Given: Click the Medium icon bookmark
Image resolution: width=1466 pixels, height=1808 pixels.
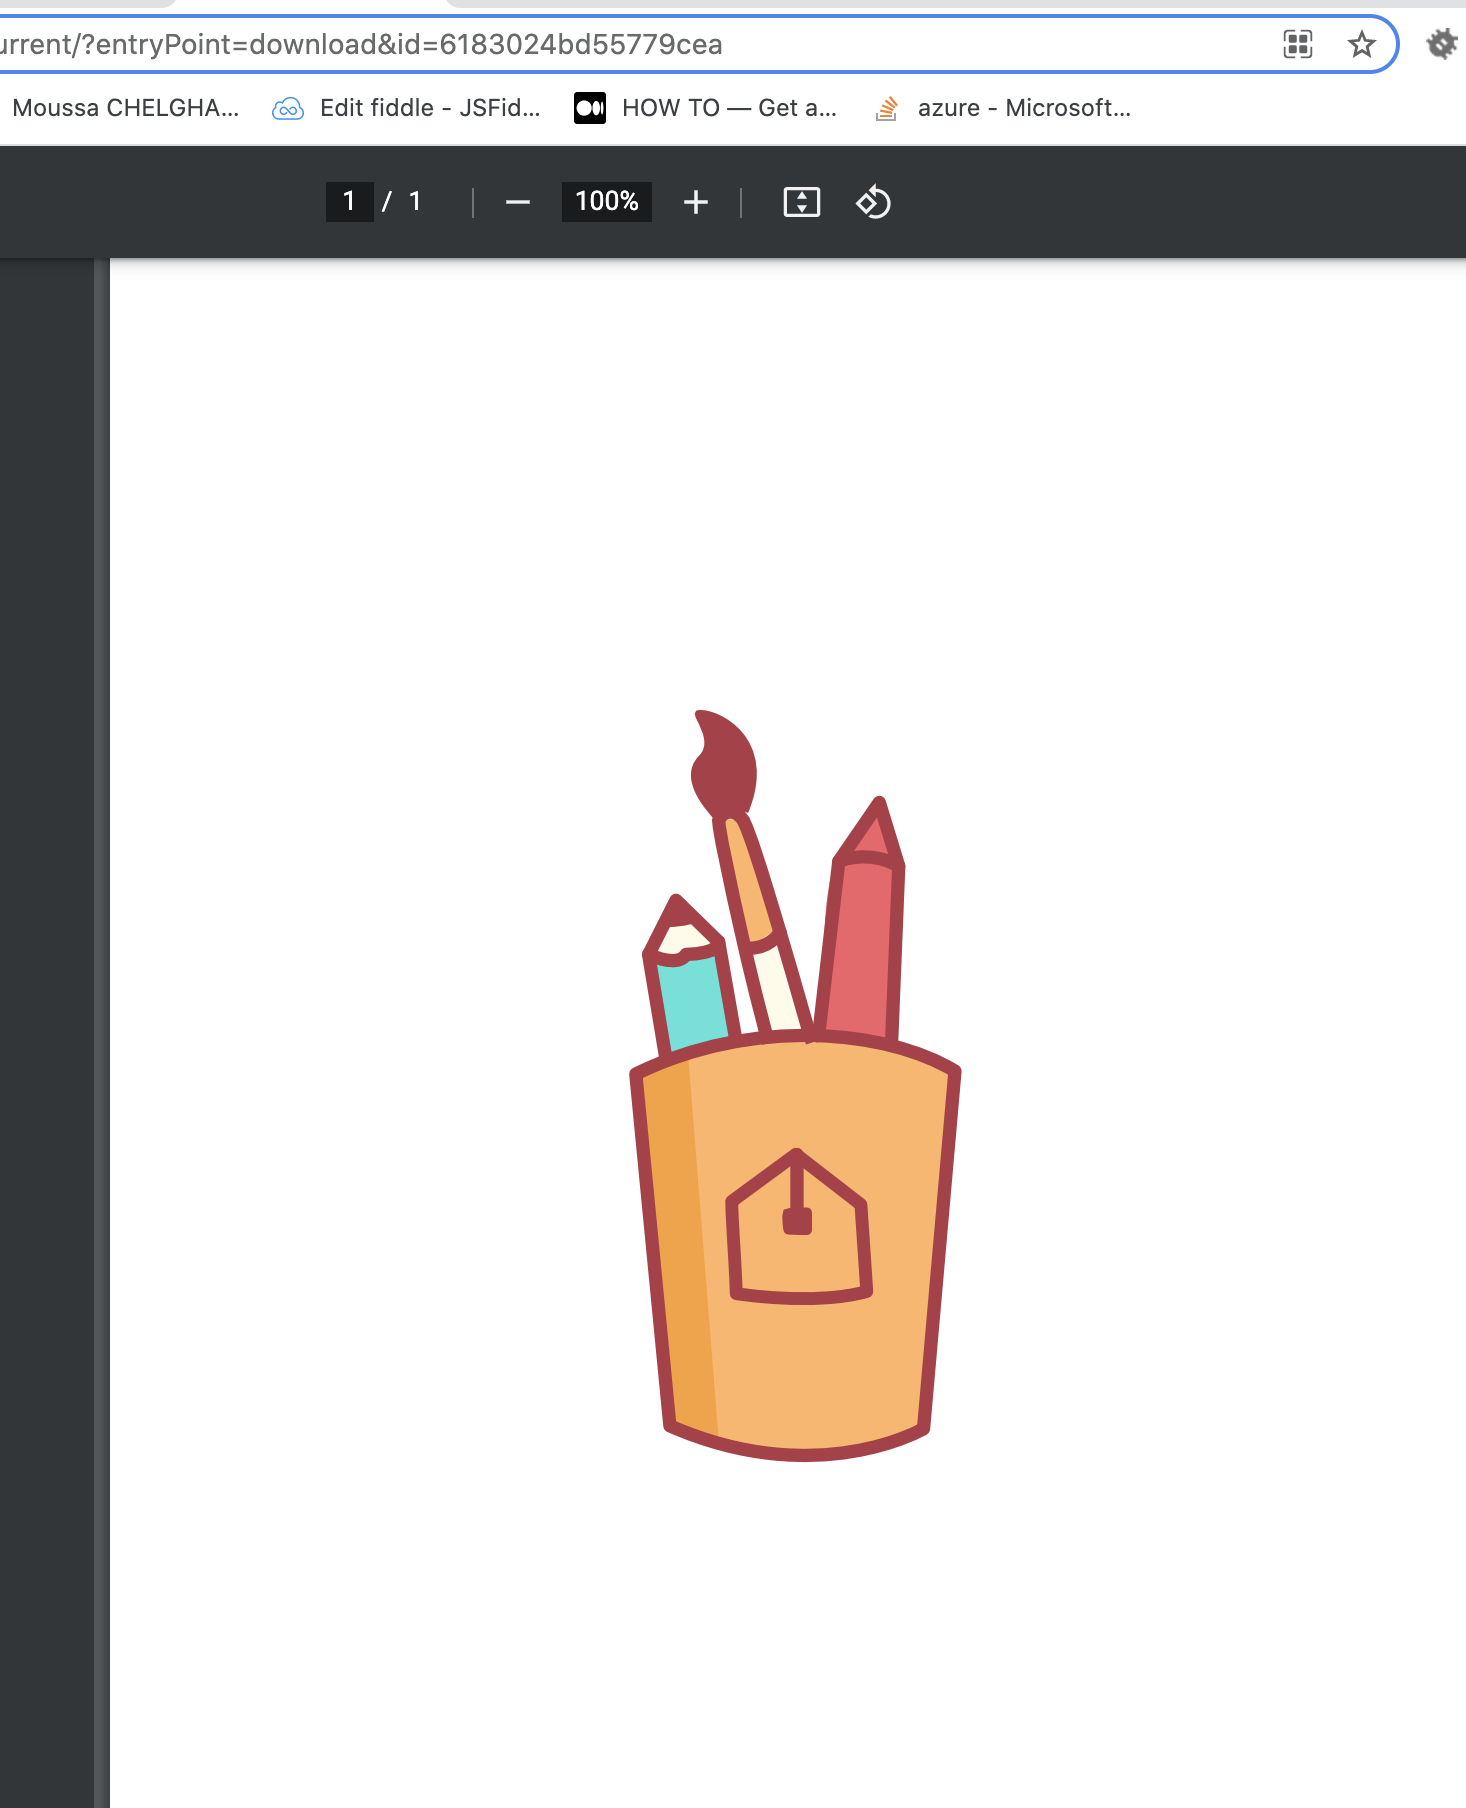Looking at the screenshot, I should click(589, 108).
